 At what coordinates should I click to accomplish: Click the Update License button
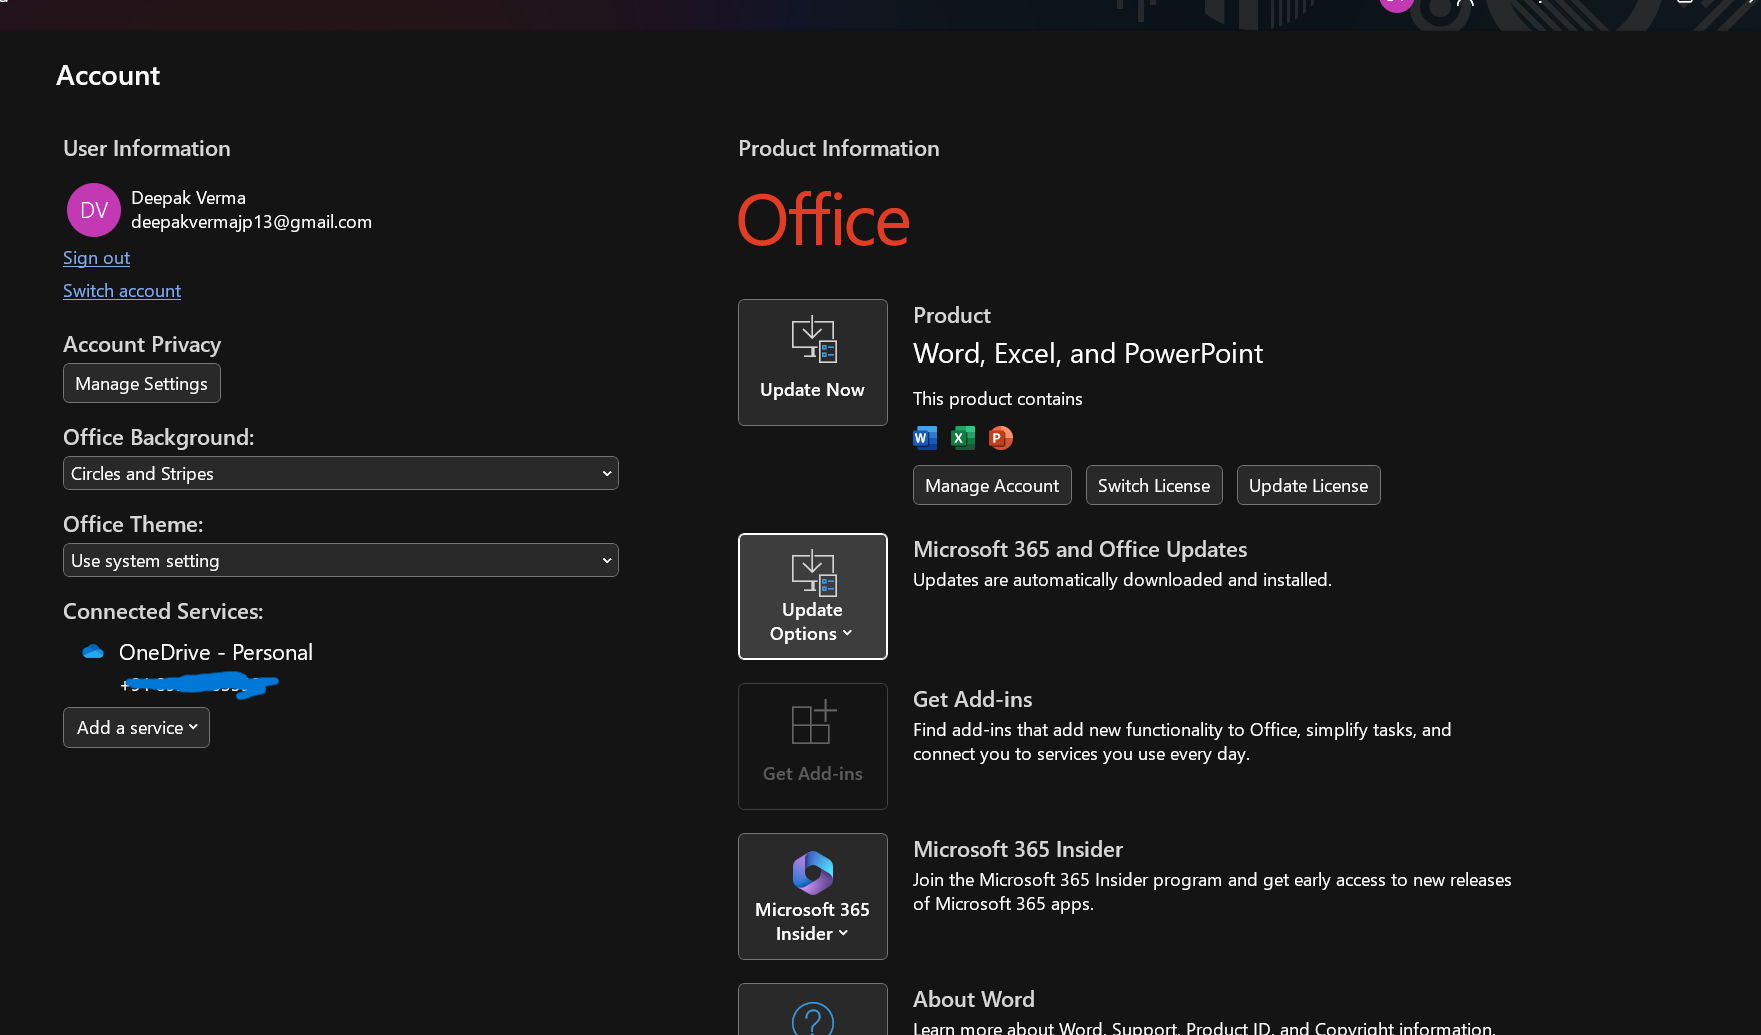point(1308,485)
